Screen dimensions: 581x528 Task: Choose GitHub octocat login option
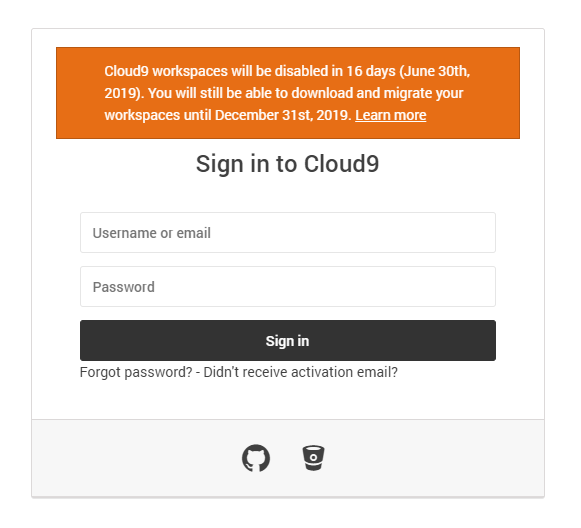pos(256,458)
